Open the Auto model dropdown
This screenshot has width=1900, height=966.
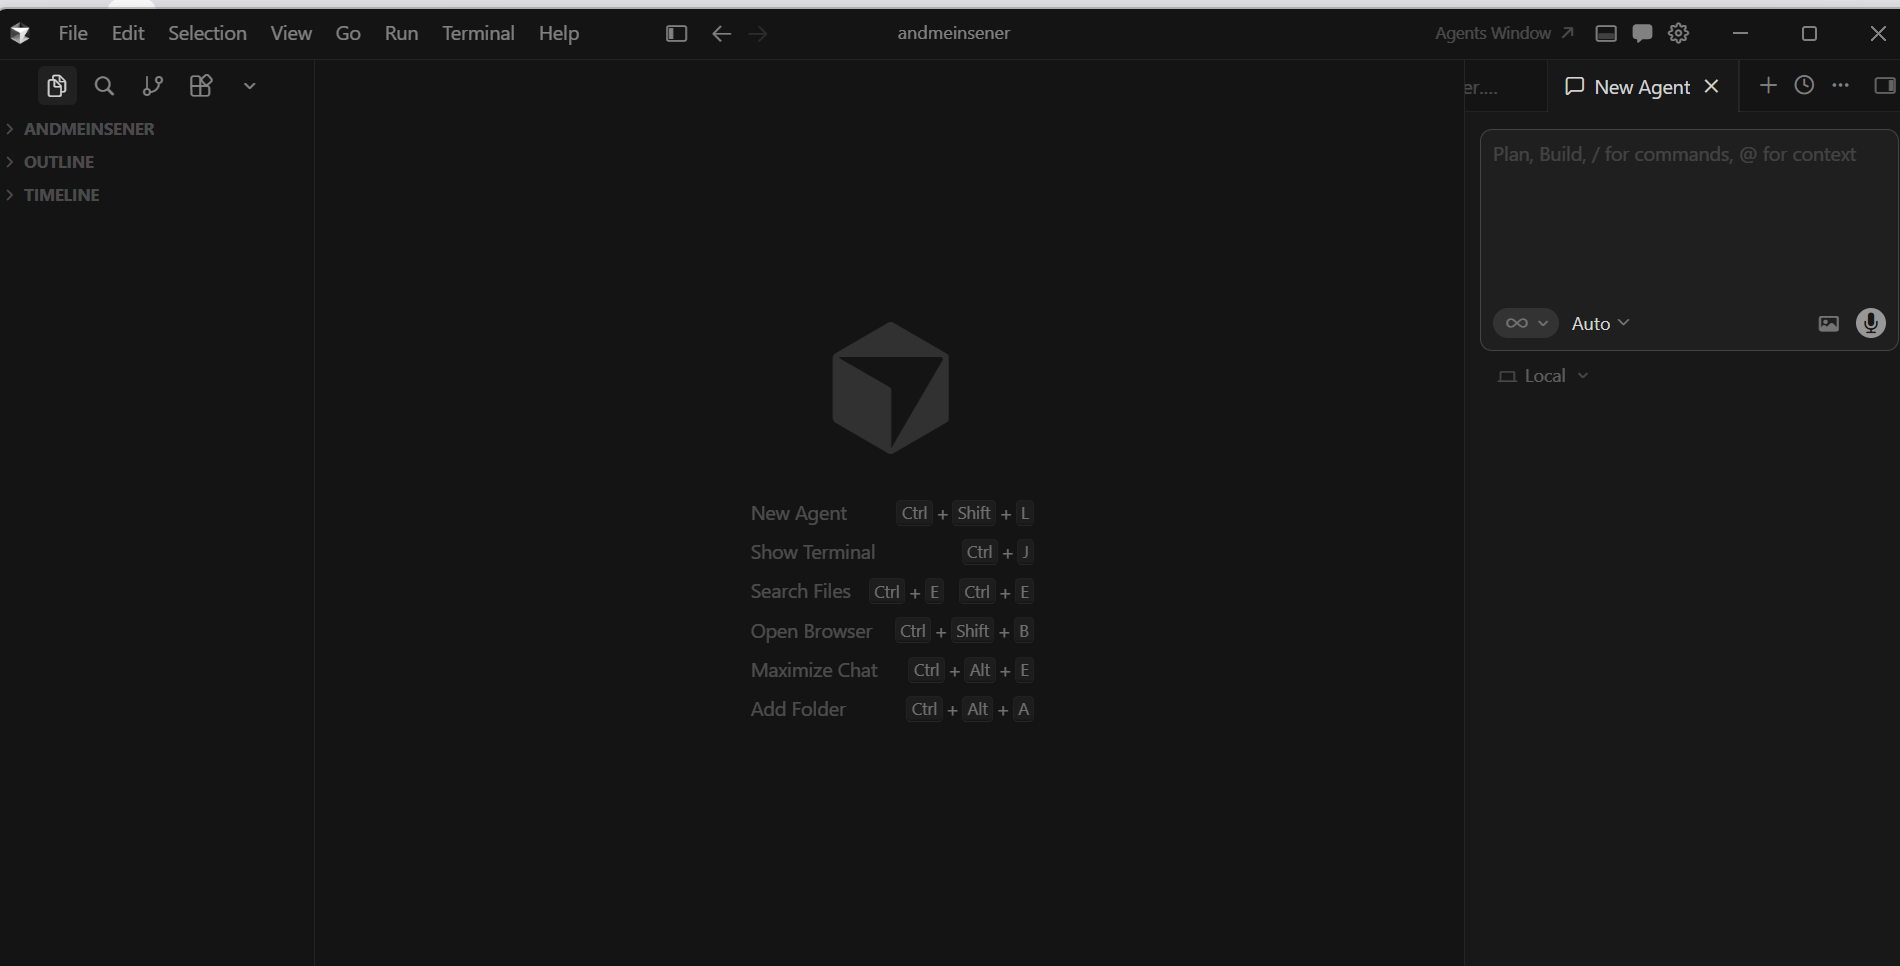pos(1600,323)
